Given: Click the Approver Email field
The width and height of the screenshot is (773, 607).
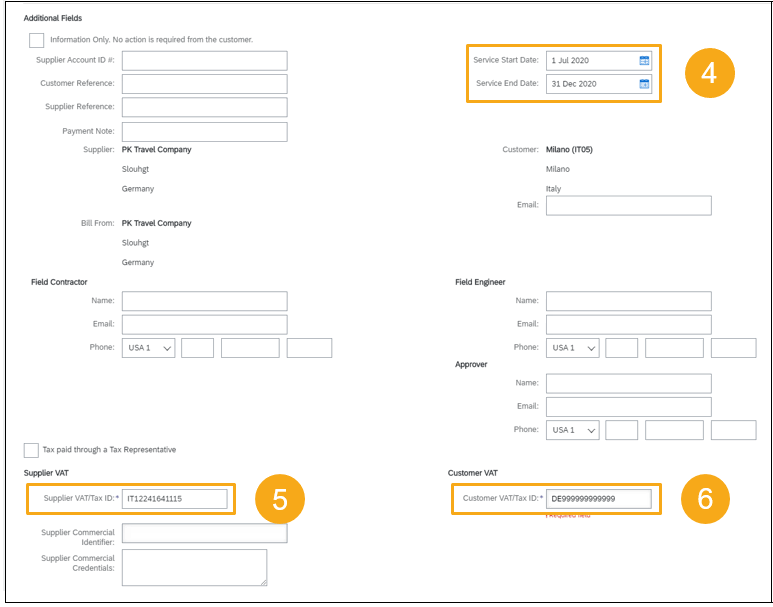Looking at the screenshot, I should [x=629, y=407].
